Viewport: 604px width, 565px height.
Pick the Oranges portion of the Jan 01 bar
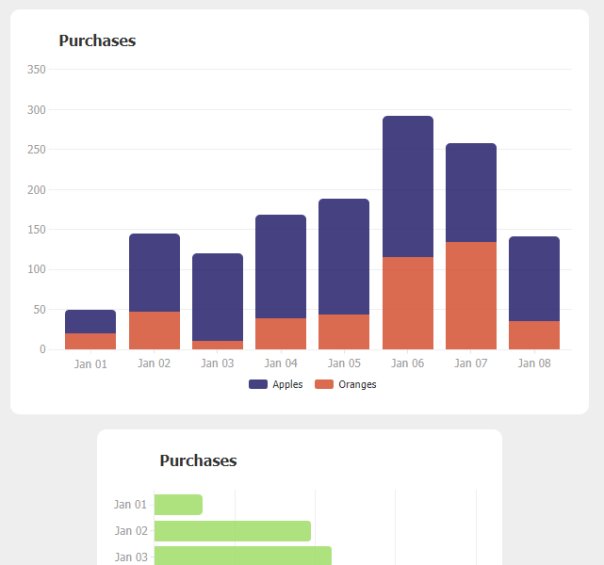click(91, 341)
